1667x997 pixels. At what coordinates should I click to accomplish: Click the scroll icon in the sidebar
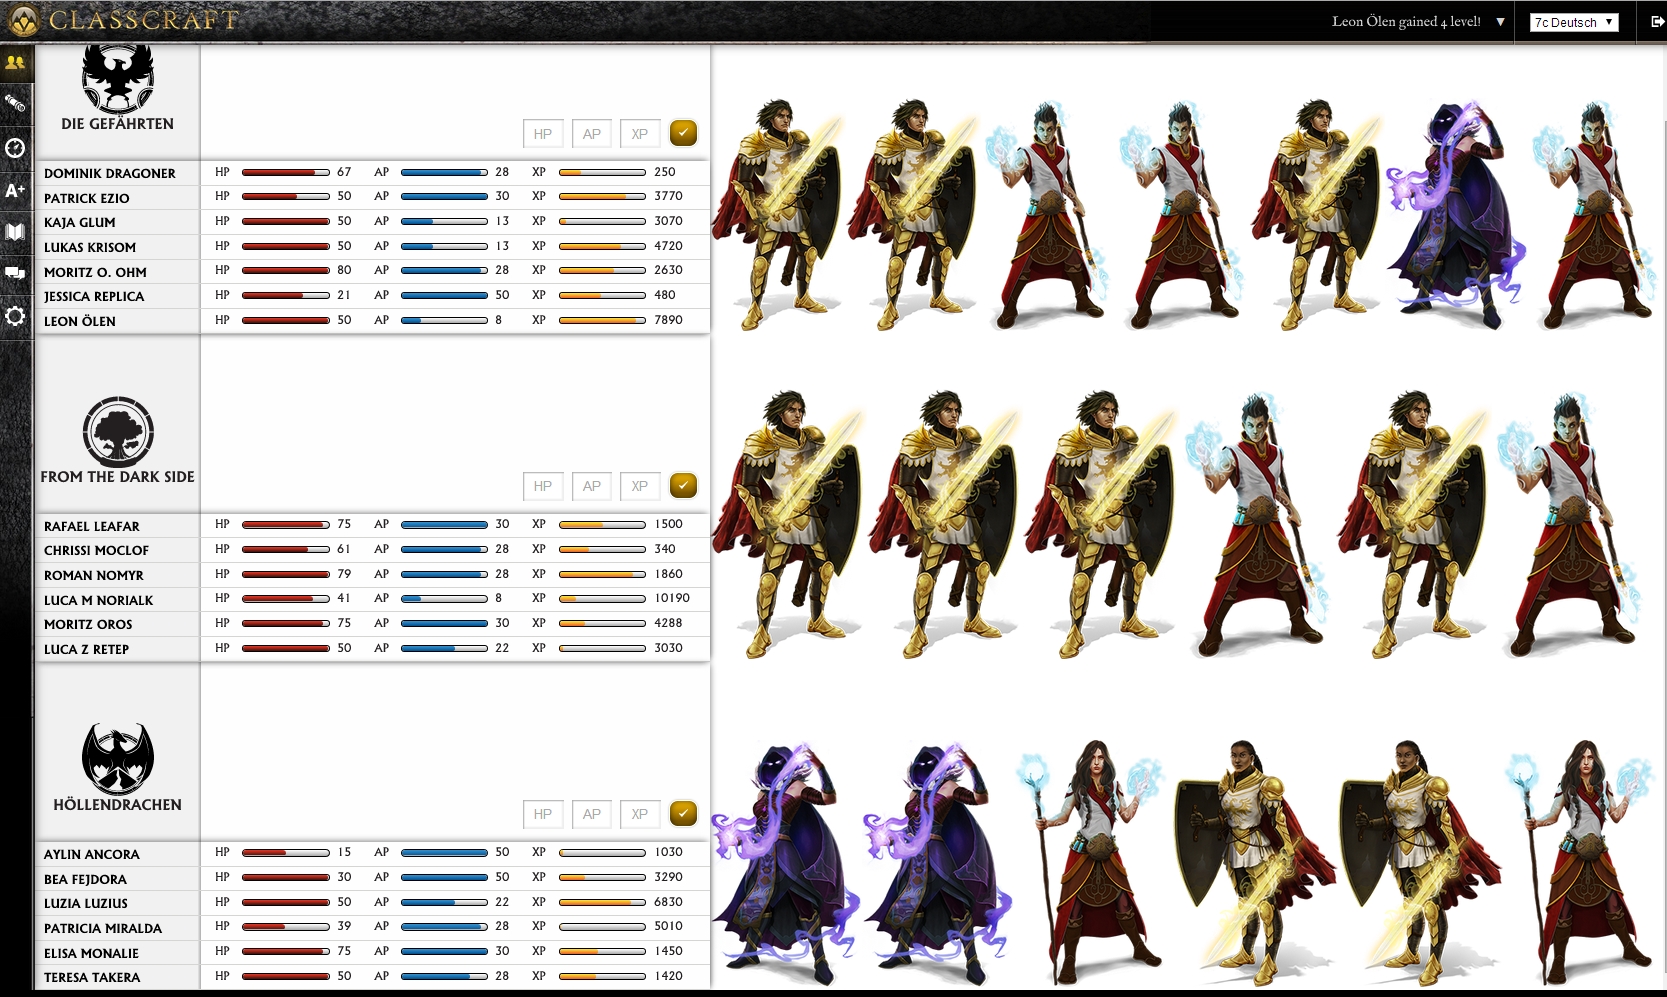pos(15,103)
